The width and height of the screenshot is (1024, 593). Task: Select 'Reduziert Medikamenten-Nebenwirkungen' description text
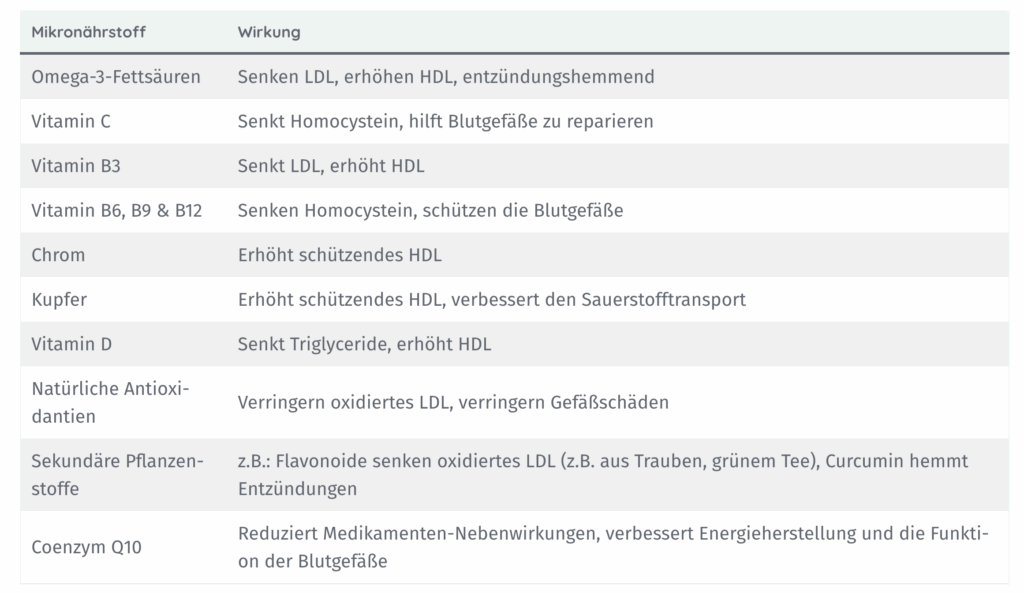[x=417, y=534]
